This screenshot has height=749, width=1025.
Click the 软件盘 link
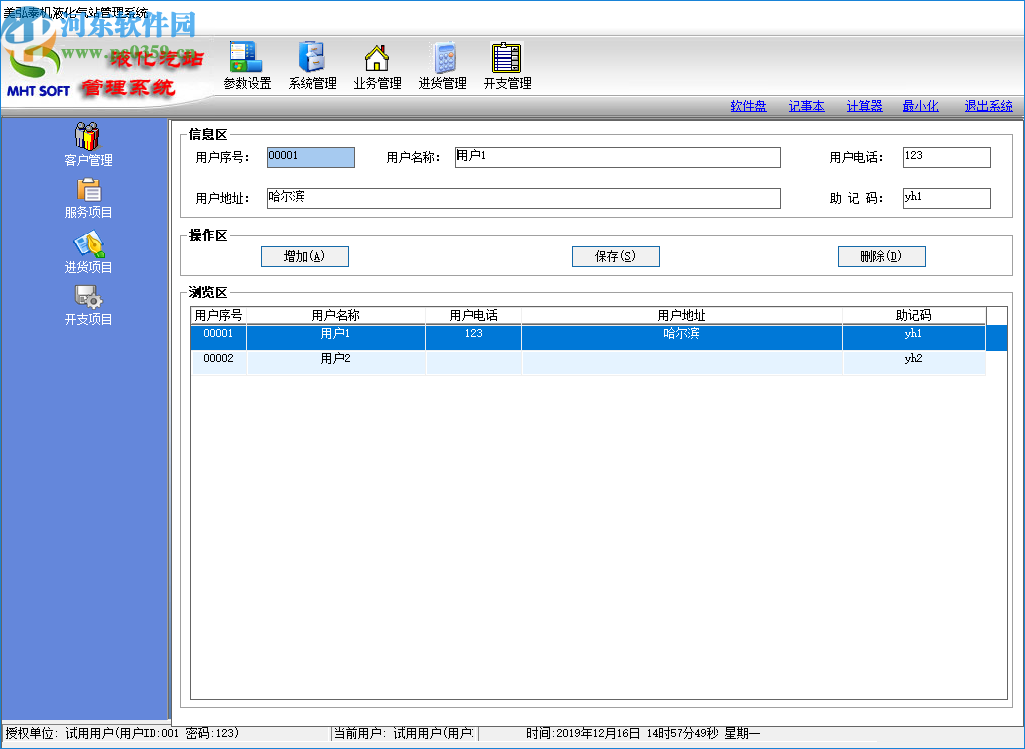click(748, 106)
